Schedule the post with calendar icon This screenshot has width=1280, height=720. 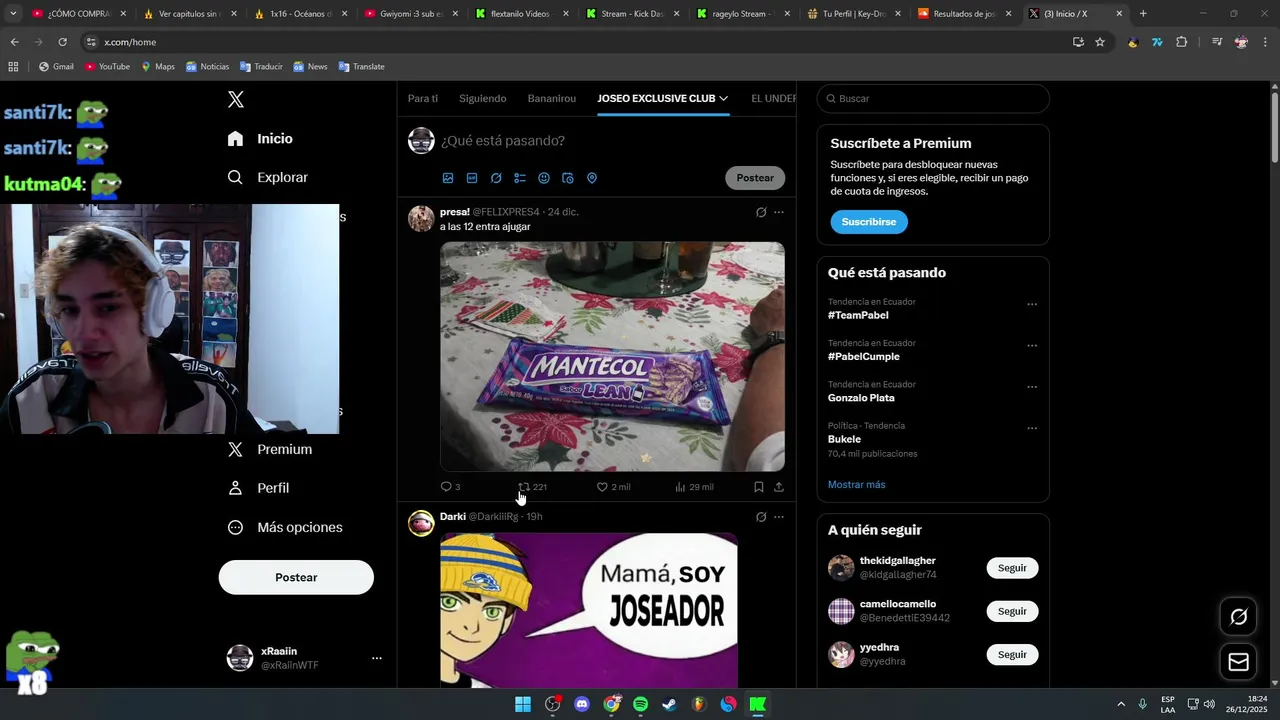pyautogui.click(x=568, y=178)
